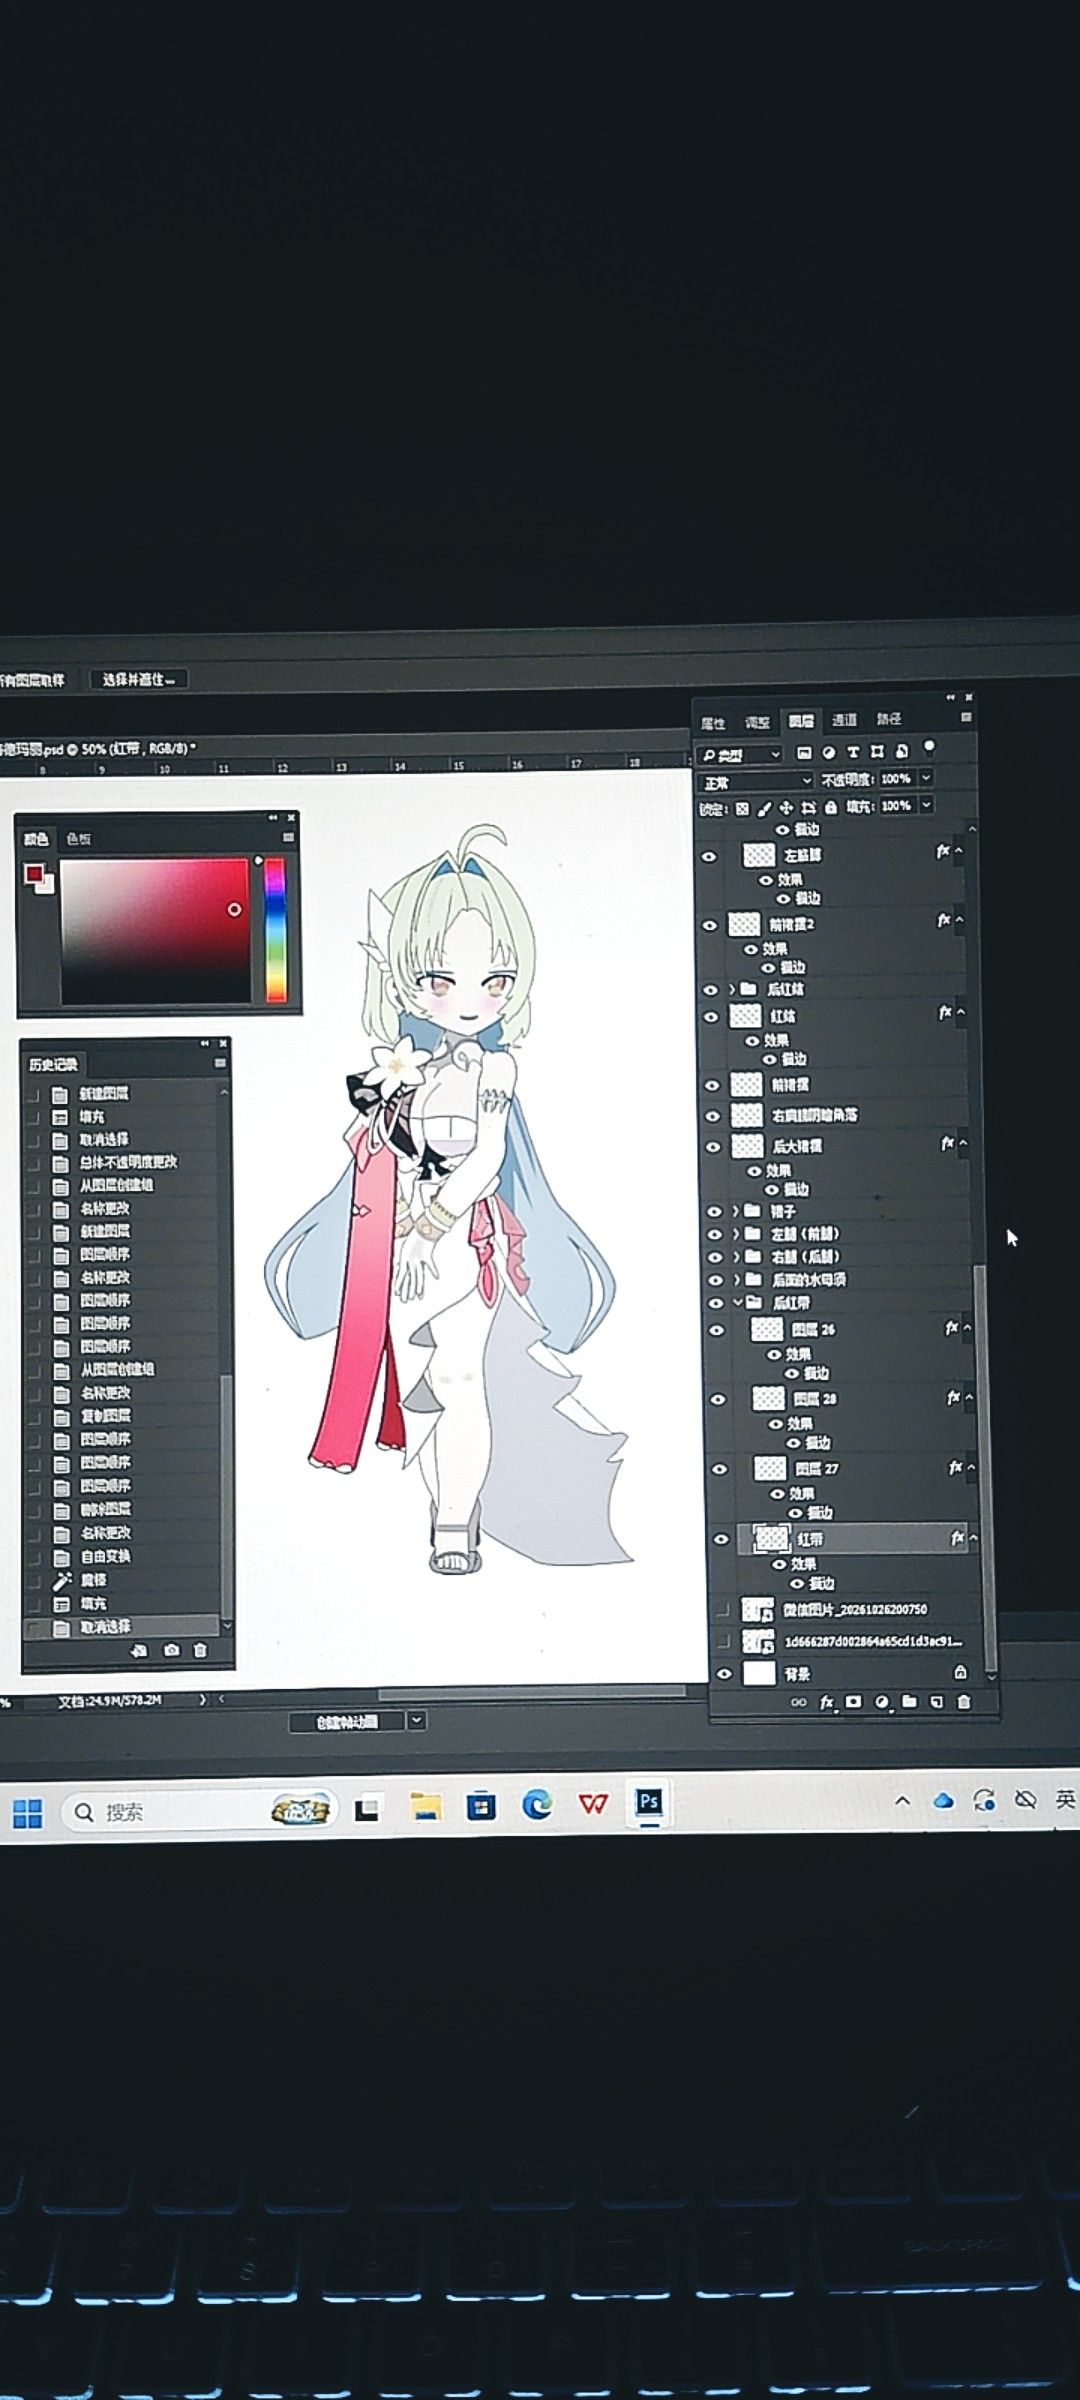
Task: Expand the 后红结 layer group
Action: (x=732, y=989)
